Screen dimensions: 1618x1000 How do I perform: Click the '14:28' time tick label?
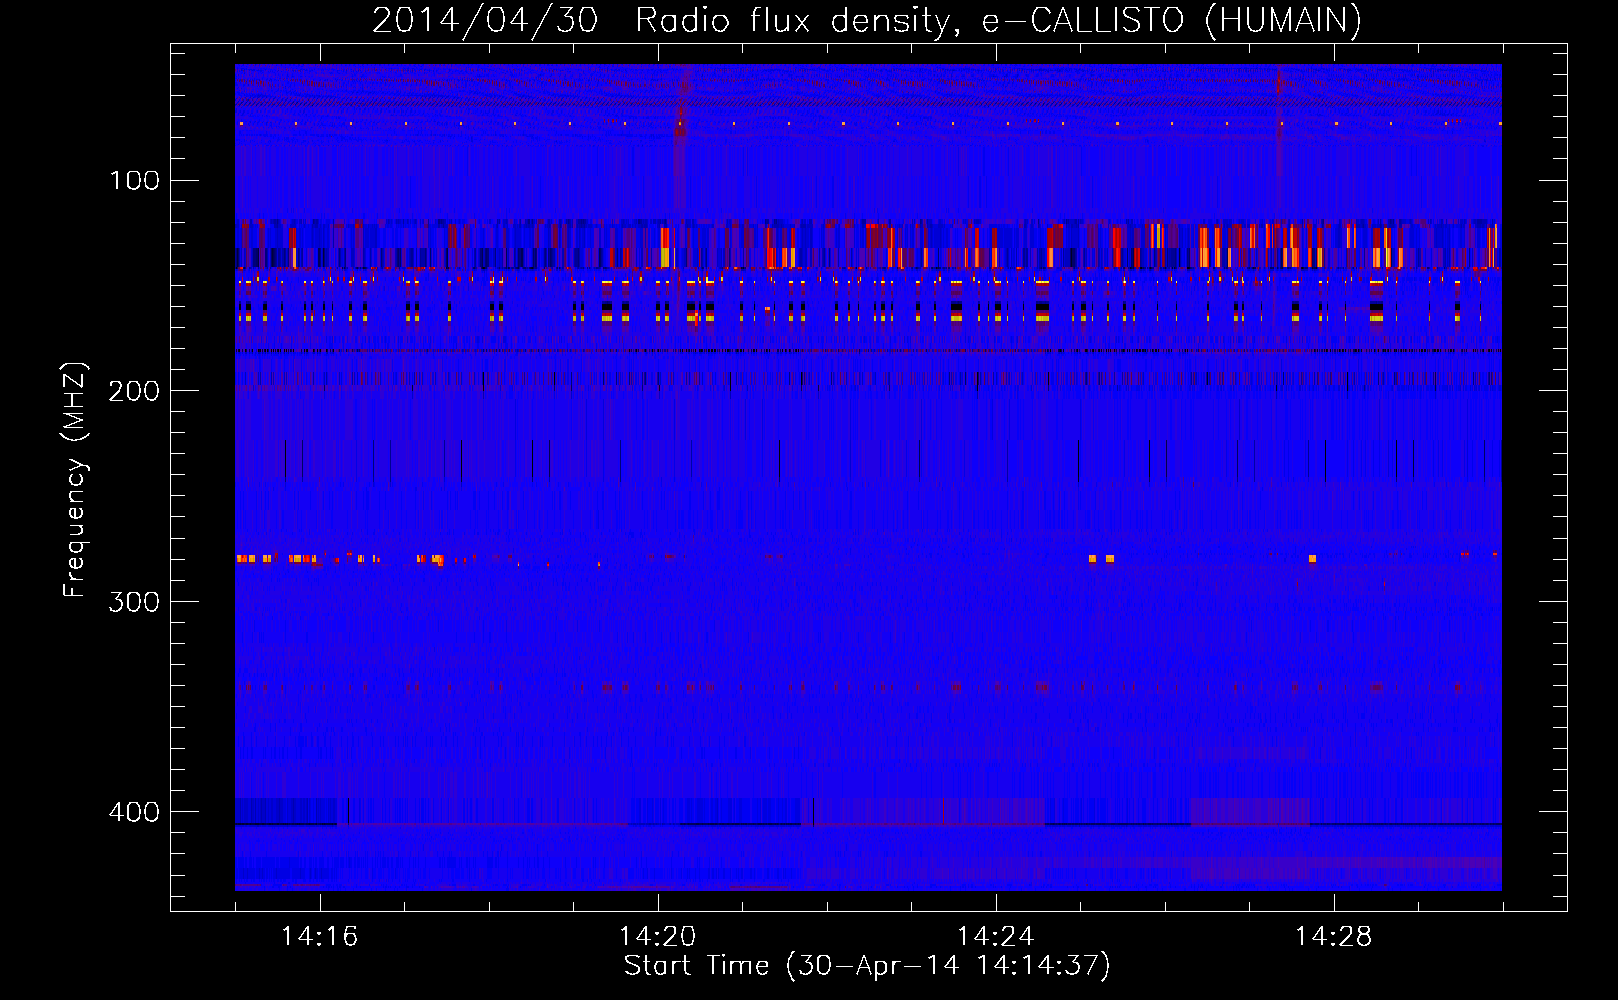1333,937
